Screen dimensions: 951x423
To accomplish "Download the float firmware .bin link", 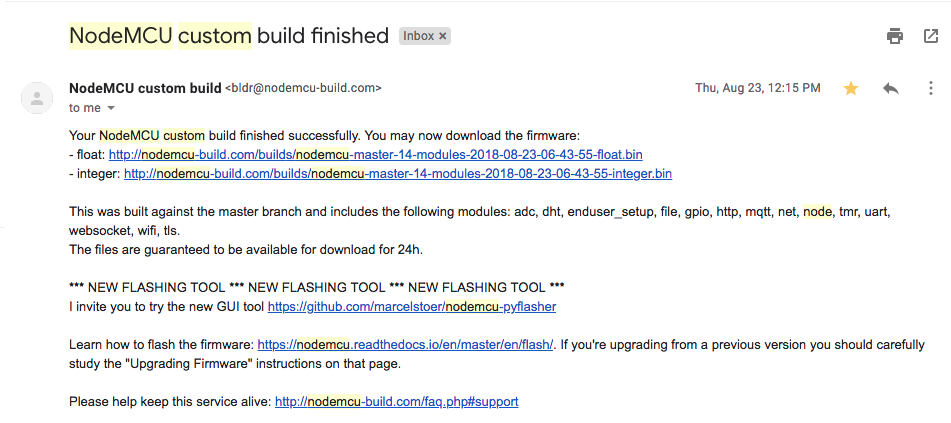I will (x=375, y=154).
